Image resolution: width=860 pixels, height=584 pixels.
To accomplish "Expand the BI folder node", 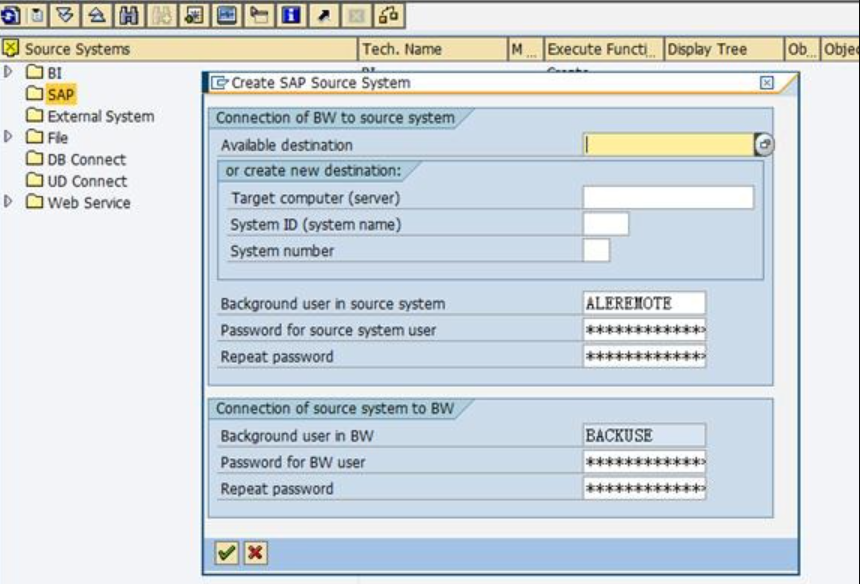I will coord(8,71).
